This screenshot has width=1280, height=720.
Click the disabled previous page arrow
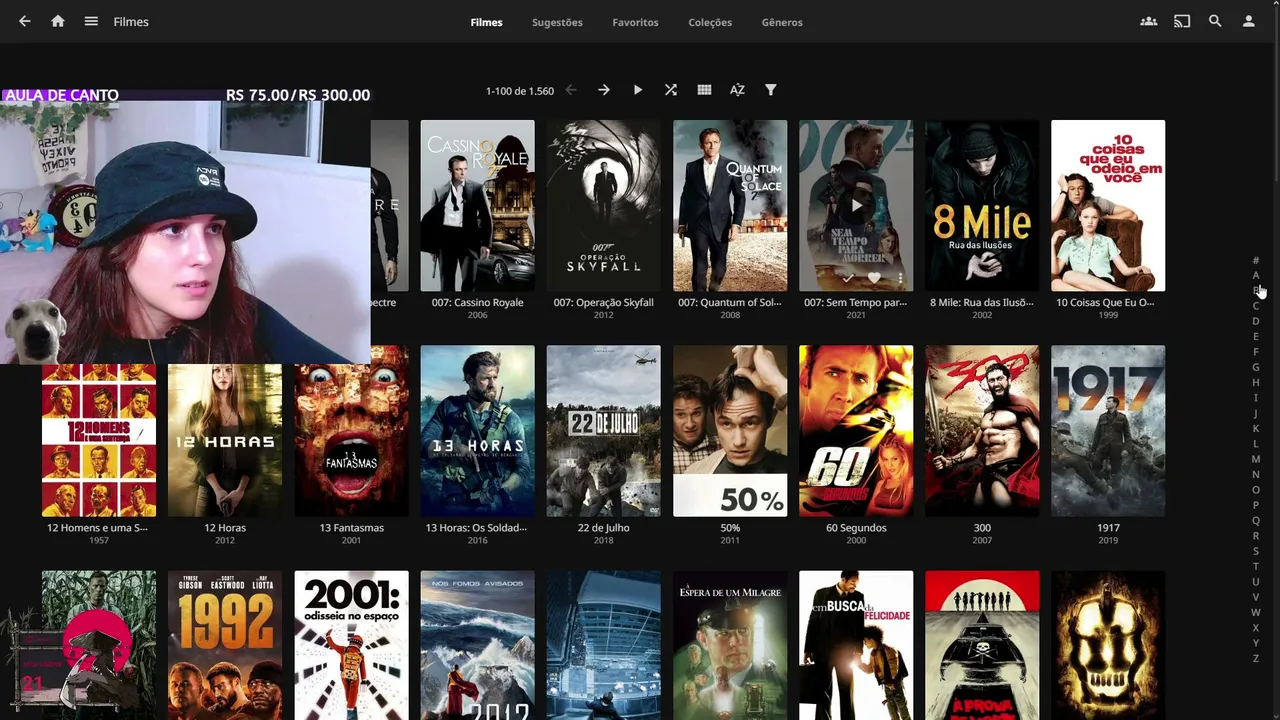571,90
